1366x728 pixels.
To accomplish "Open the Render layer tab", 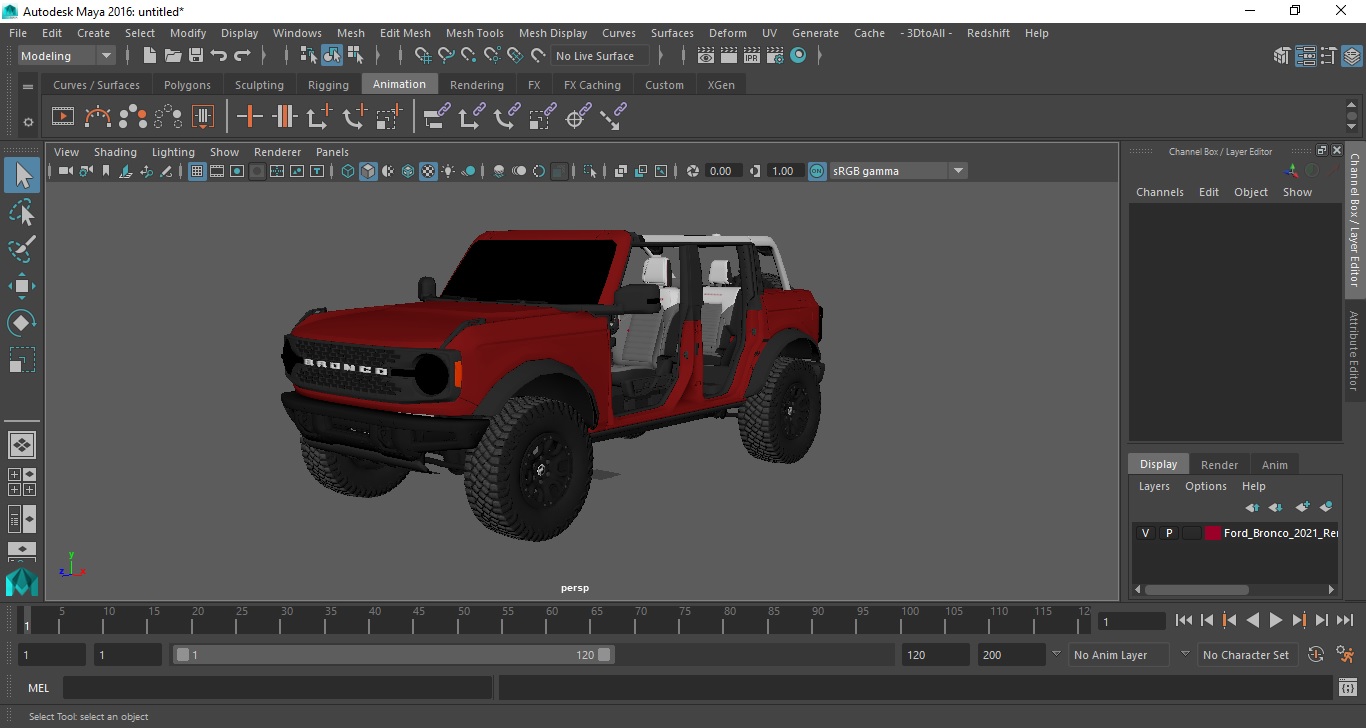I will pyautogui.click(x=1219, y=464).
